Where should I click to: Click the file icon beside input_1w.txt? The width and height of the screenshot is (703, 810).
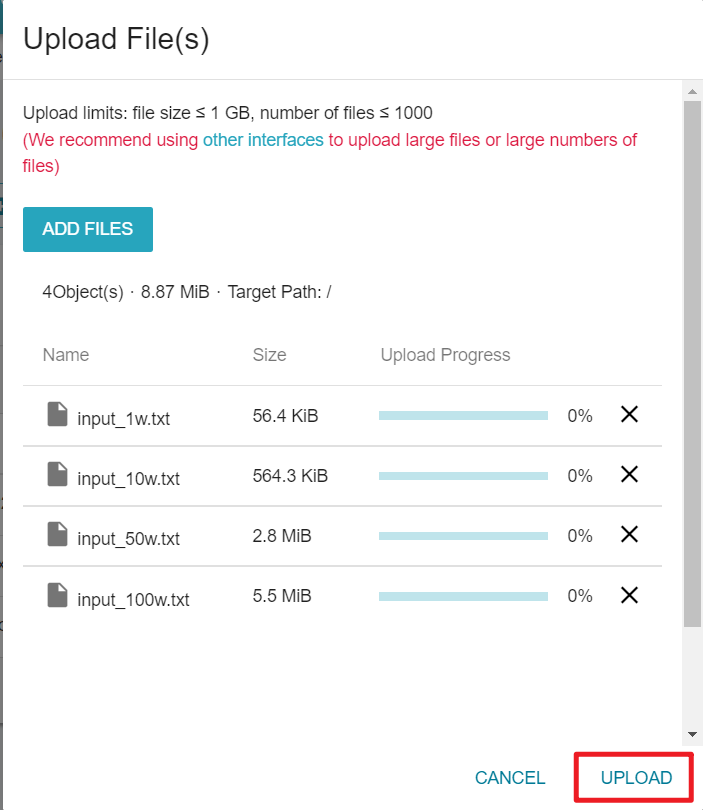[x=57, y=414]
